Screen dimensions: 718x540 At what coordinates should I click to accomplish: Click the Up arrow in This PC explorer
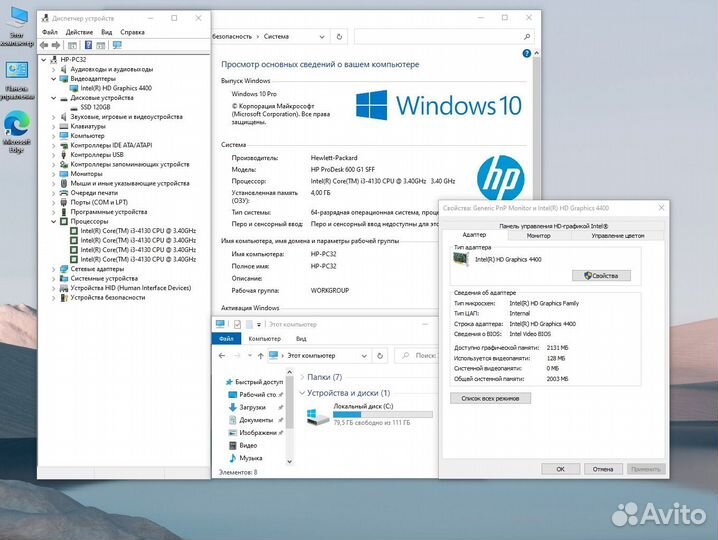tap(261, 355)
